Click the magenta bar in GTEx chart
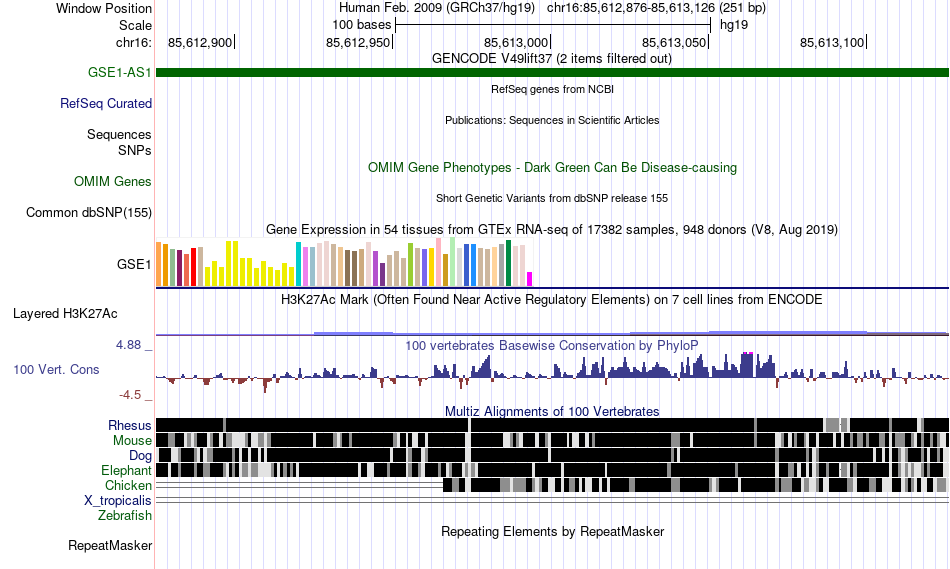Image resolution: width=950 pixels, height=569 pixels. (530, 279)
